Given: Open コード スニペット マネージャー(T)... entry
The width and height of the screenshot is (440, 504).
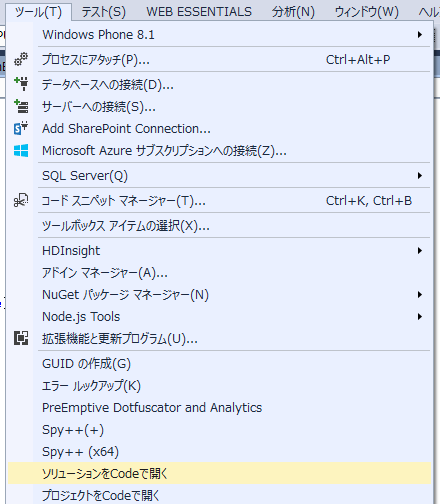Looking at the screenshot, I should click(219, 201).
